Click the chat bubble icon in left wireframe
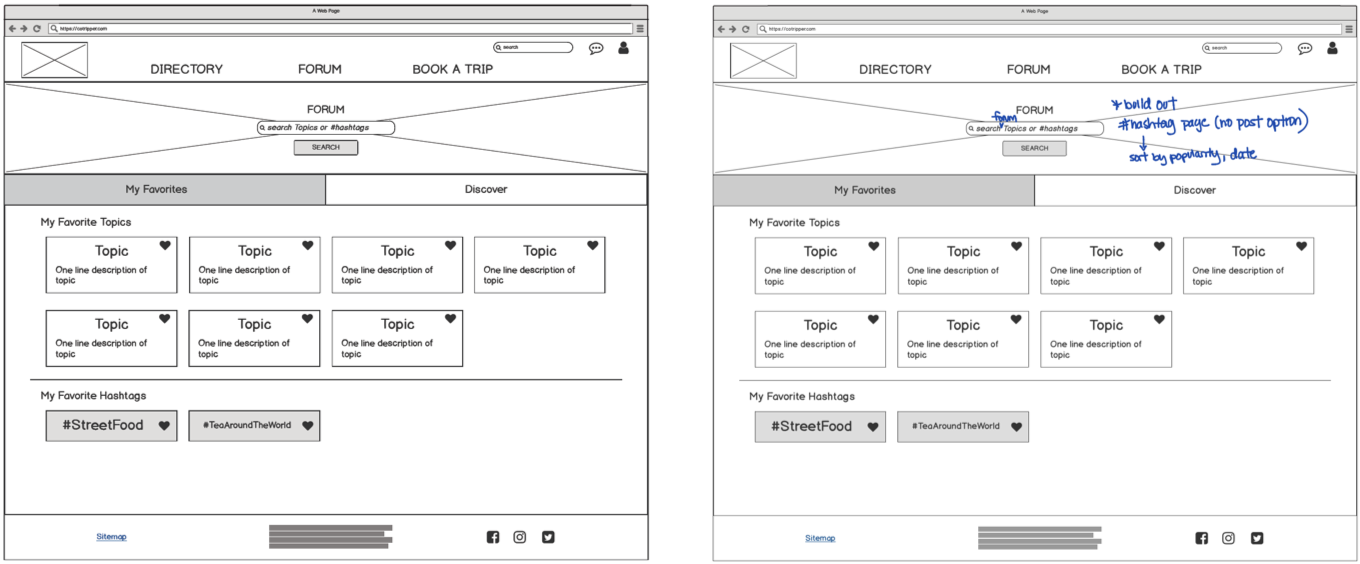The width and height of the screenshot is (1360, 564). pos(596,48)
